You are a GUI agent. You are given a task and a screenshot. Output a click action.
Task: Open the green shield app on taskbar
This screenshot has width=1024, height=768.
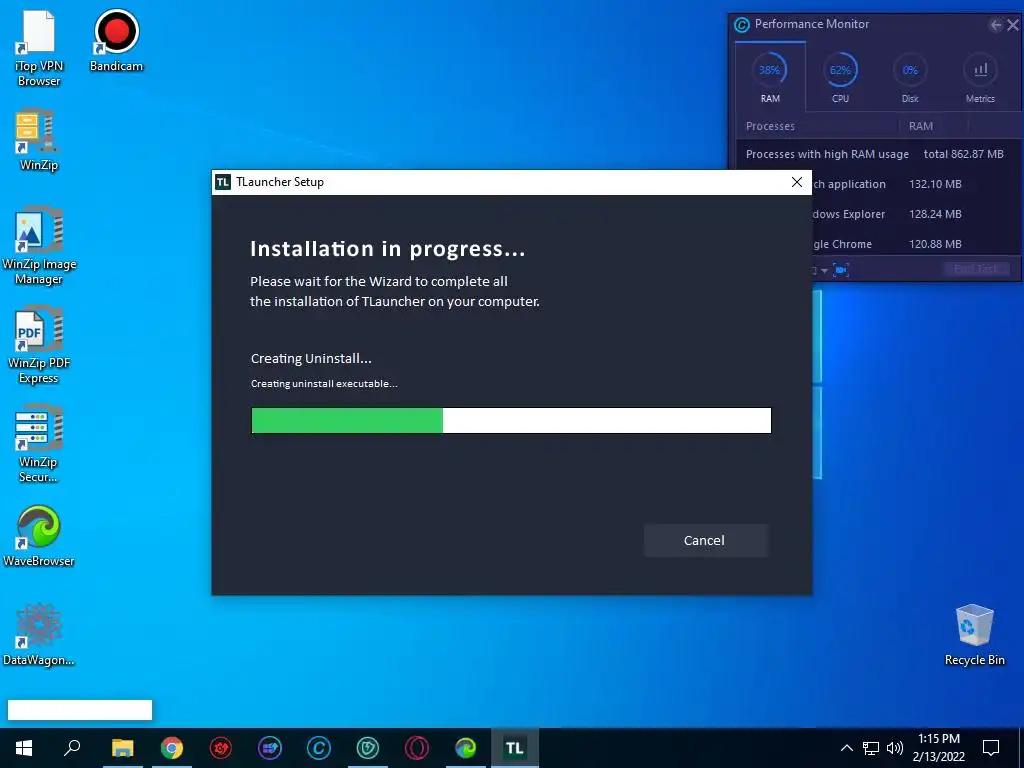[x=368, y=748]
